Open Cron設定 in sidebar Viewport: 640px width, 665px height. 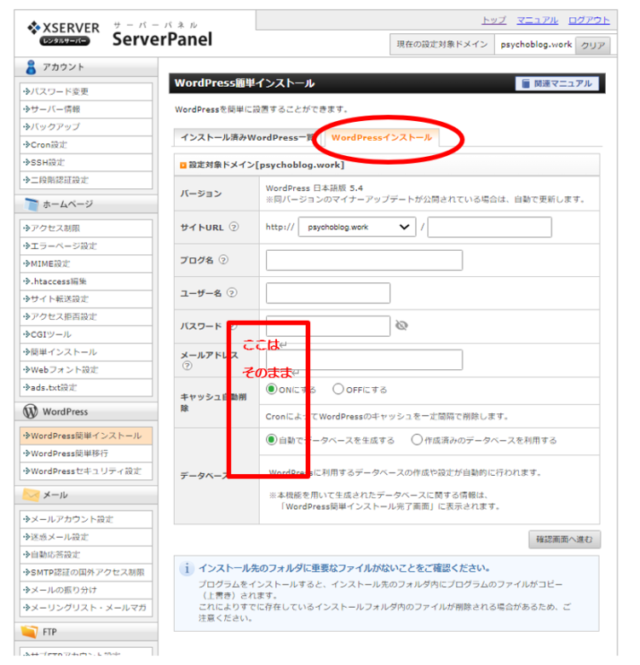click(x=86, y=145)
